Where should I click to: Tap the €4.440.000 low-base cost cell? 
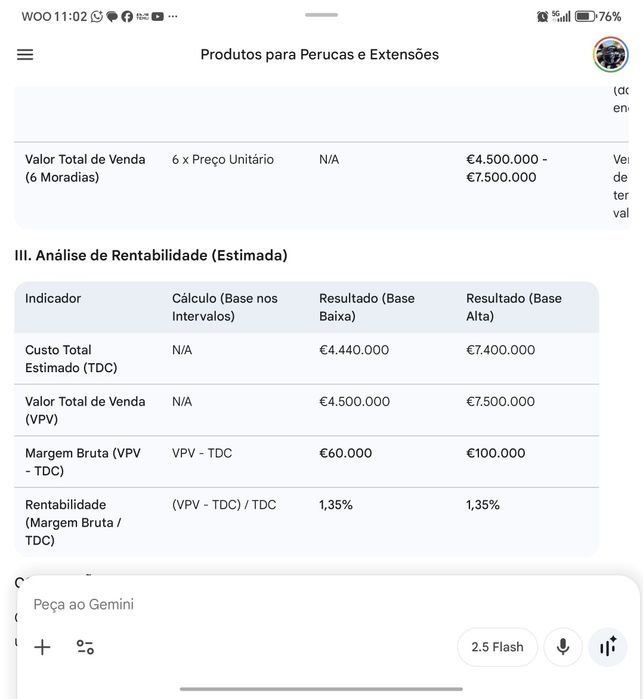354,350
